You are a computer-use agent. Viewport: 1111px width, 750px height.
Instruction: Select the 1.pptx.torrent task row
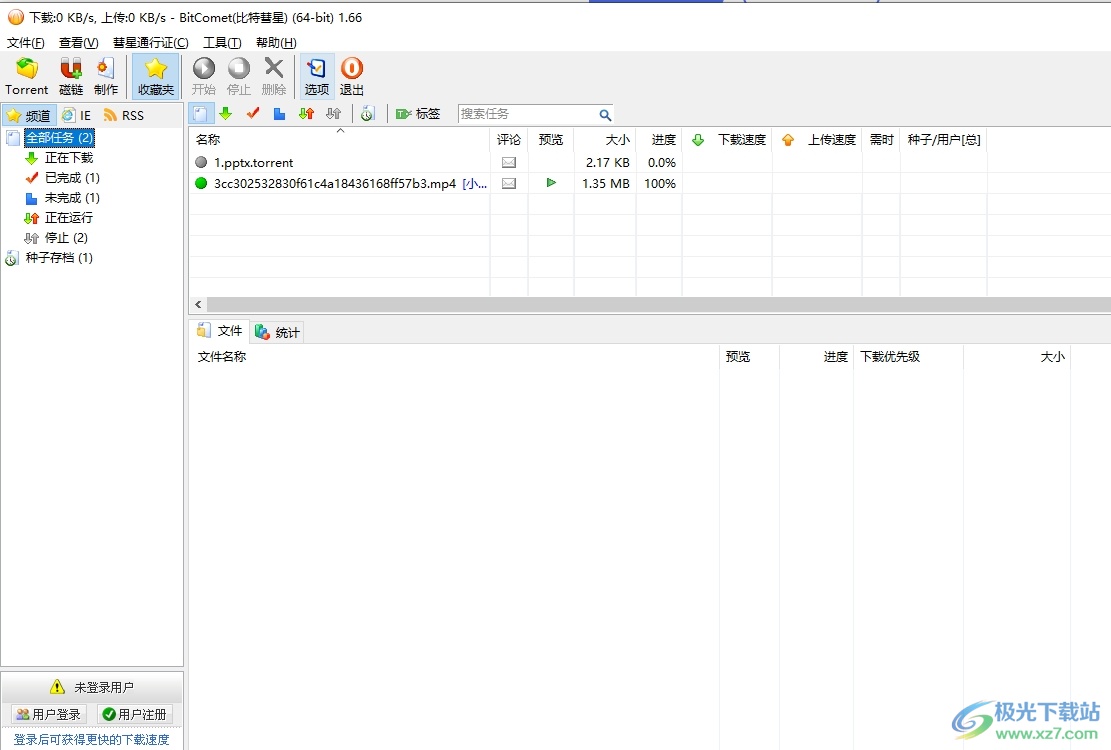[x=650, y=162]
